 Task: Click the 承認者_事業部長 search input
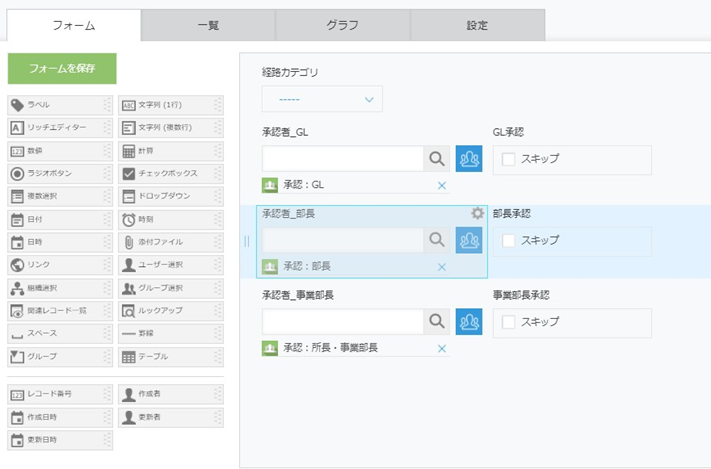click(x=343, y=322)
